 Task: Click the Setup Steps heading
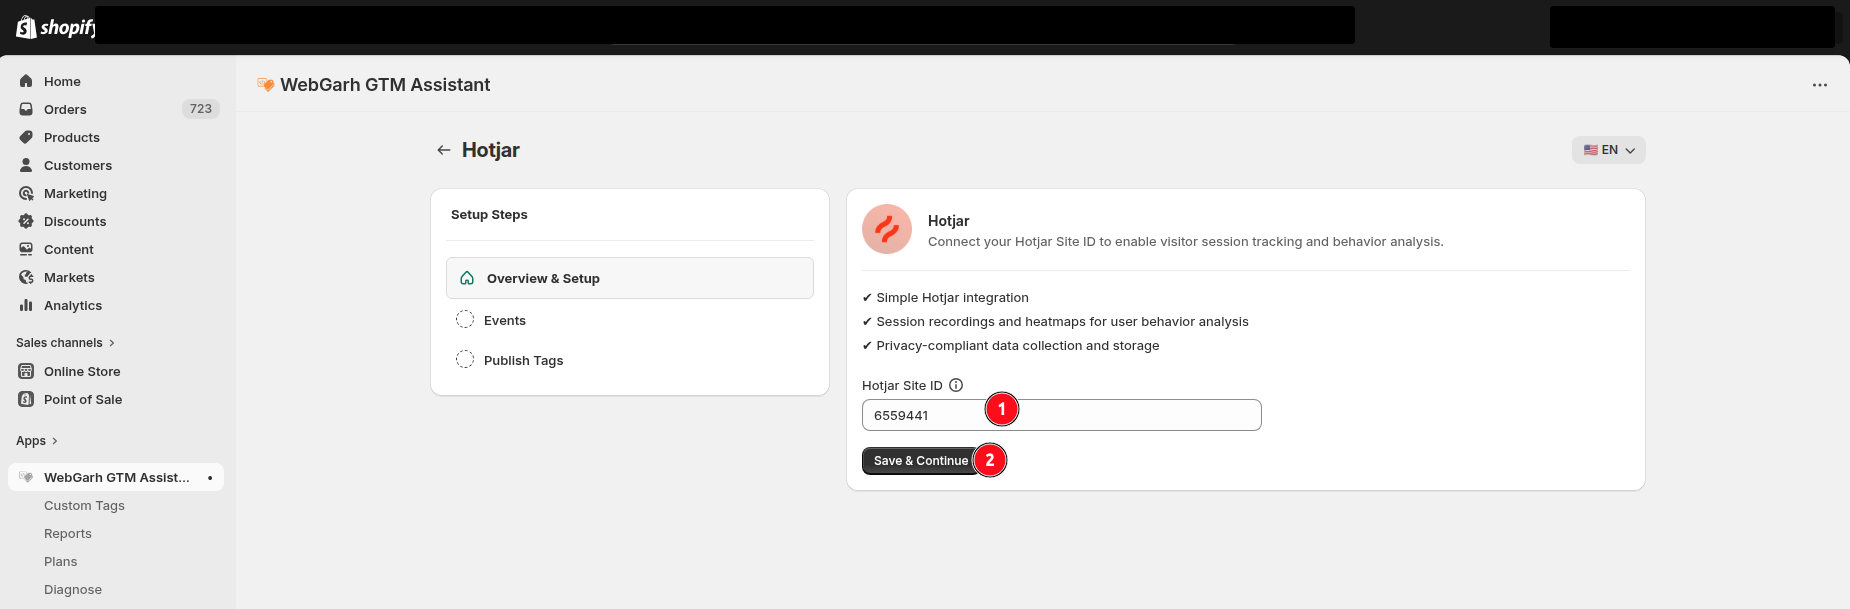pos(489,215)
